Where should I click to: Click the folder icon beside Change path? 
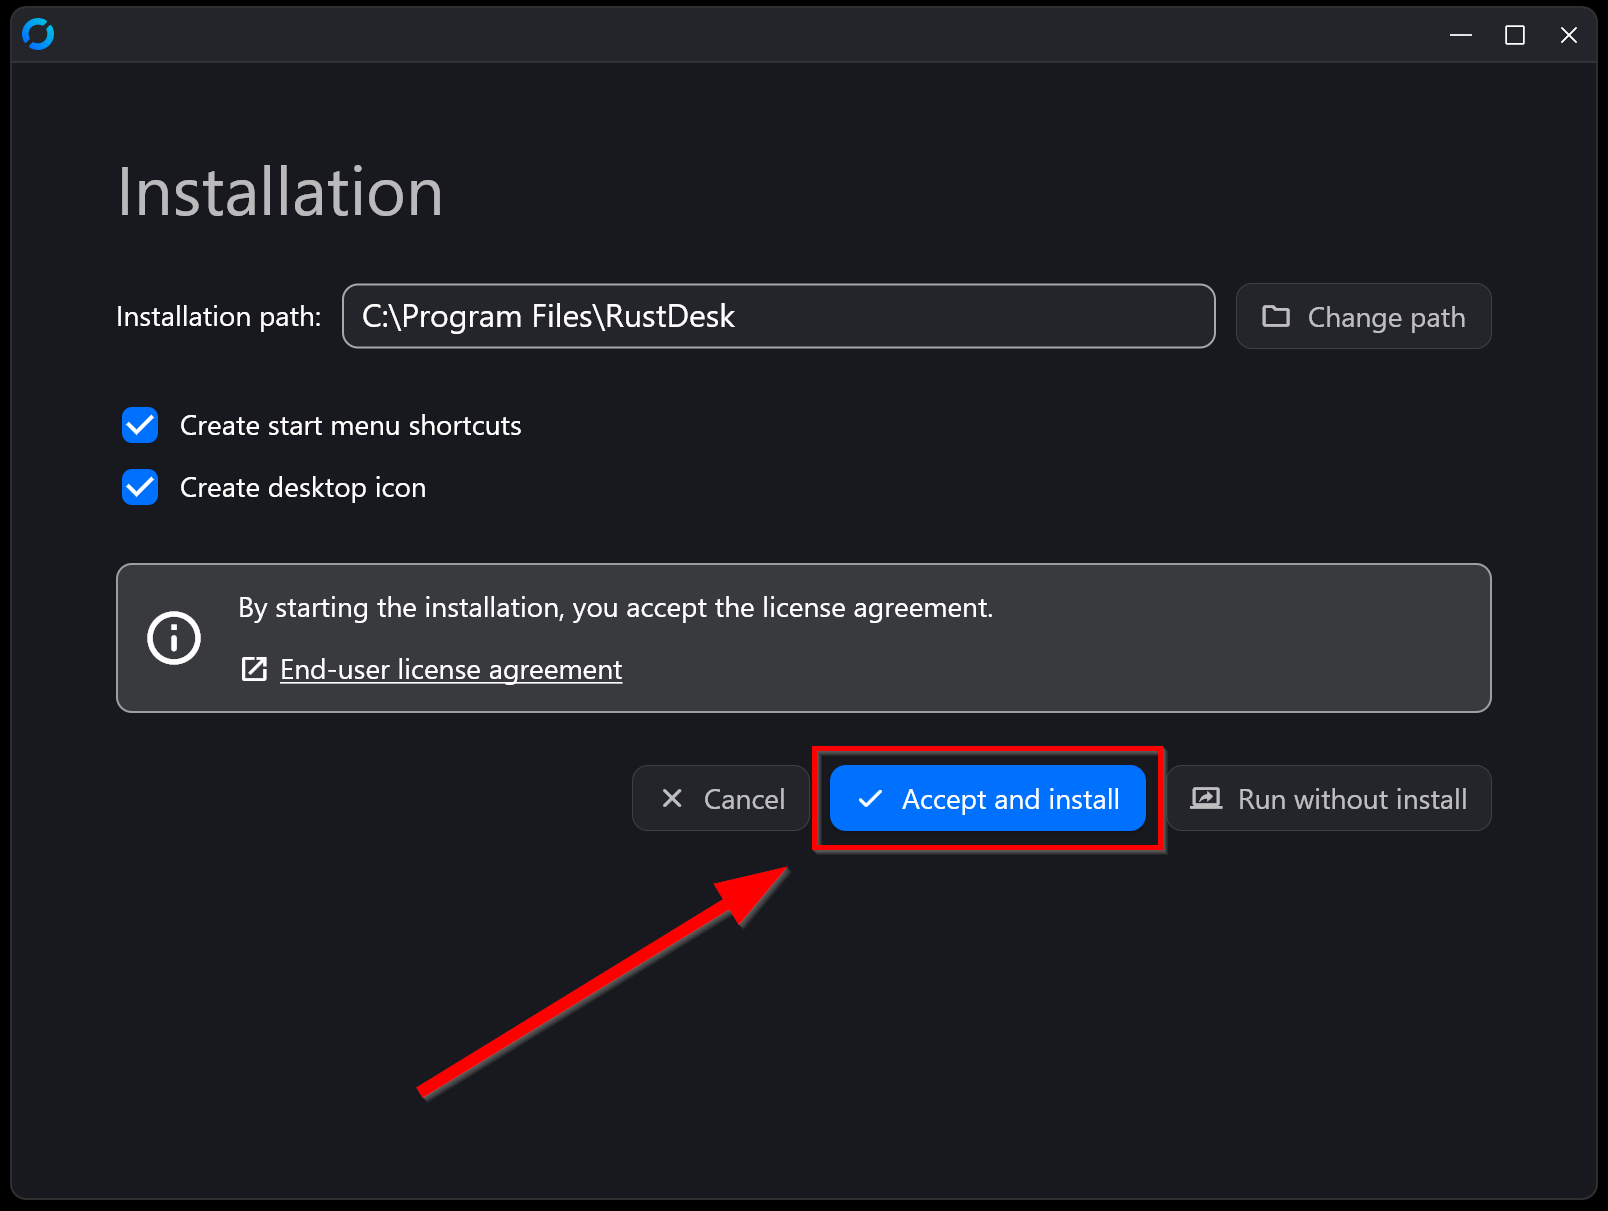pos(1275,317)
